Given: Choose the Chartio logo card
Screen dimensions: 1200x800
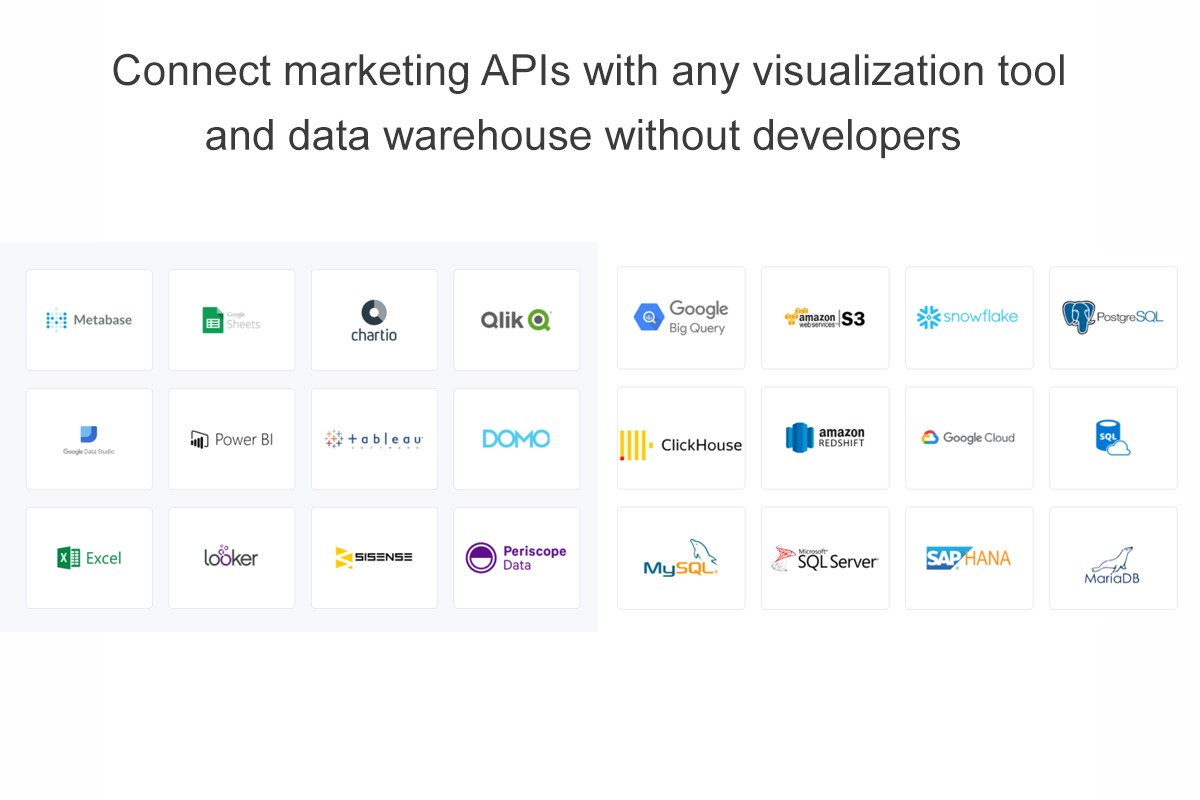Looking at the screenshot, I should pos(374,320).
